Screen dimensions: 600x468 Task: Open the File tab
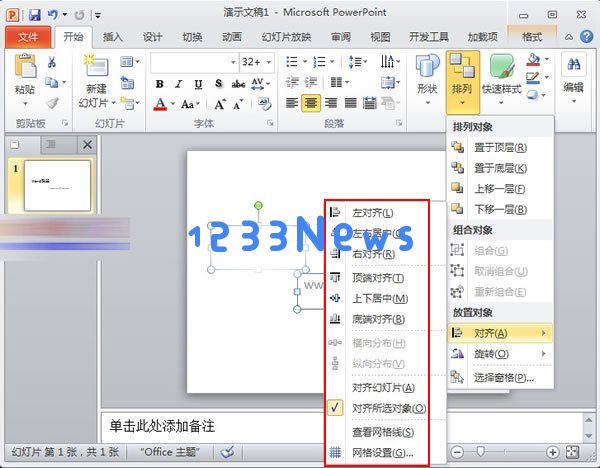(28, 37)
